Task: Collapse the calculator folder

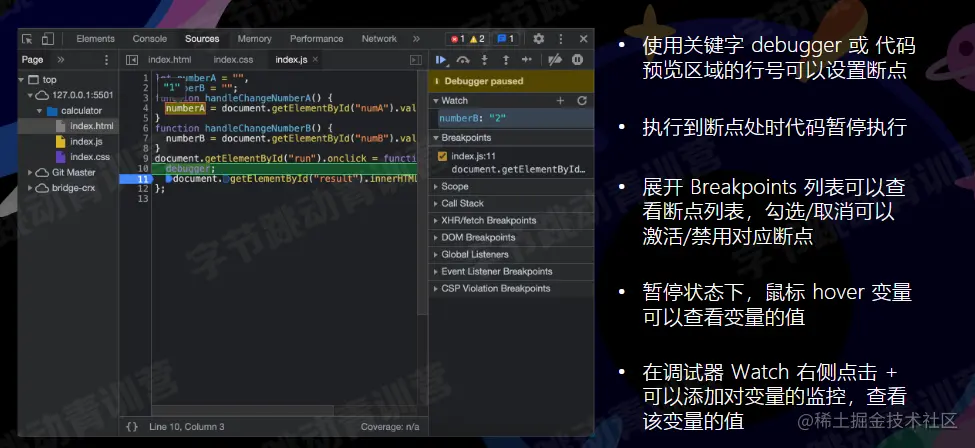Action: click(x=39, y=111)
